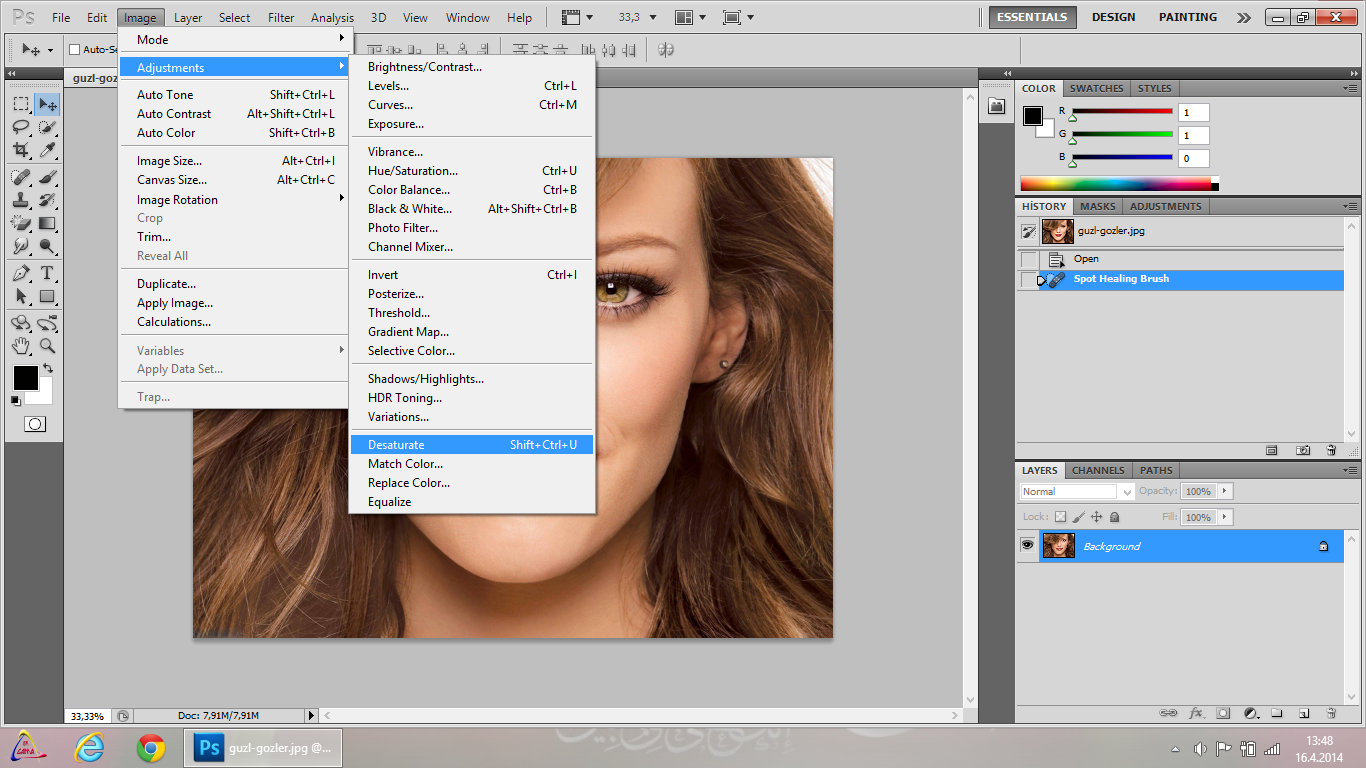Select the Crop tool

point(21,151)
